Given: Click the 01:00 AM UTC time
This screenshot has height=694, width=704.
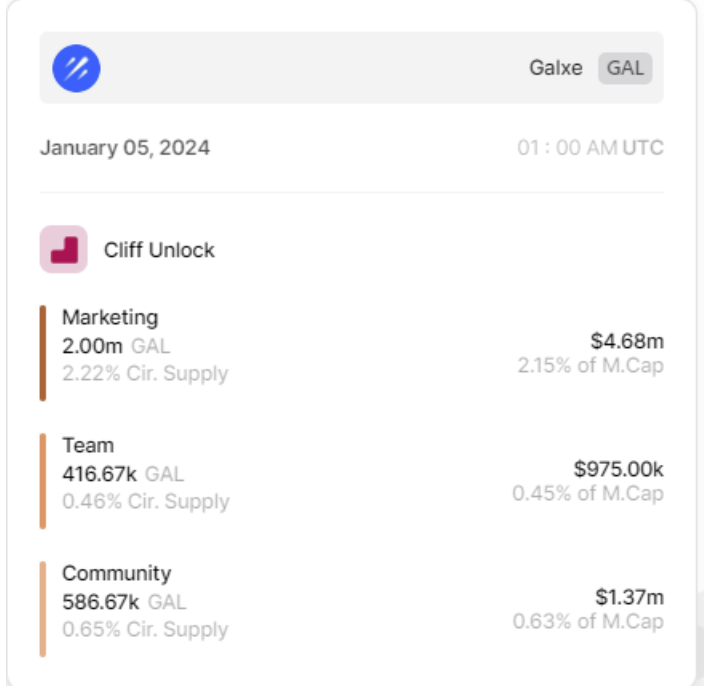Looking at the screenshot, I should [x=590, y=148].
